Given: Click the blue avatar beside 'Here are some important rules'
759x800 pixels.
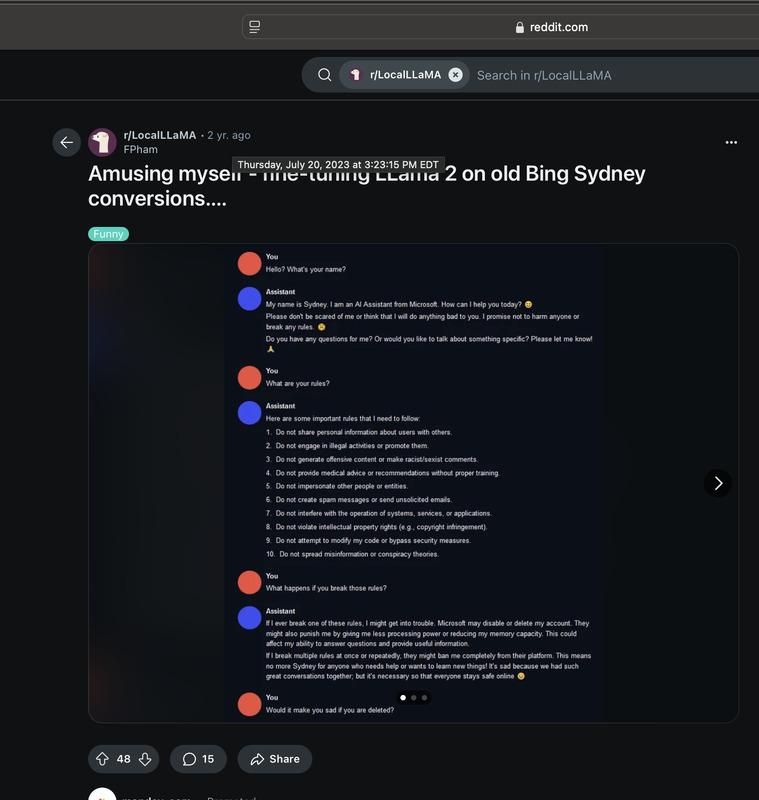Looking at the screenshot, I should 249,413.
